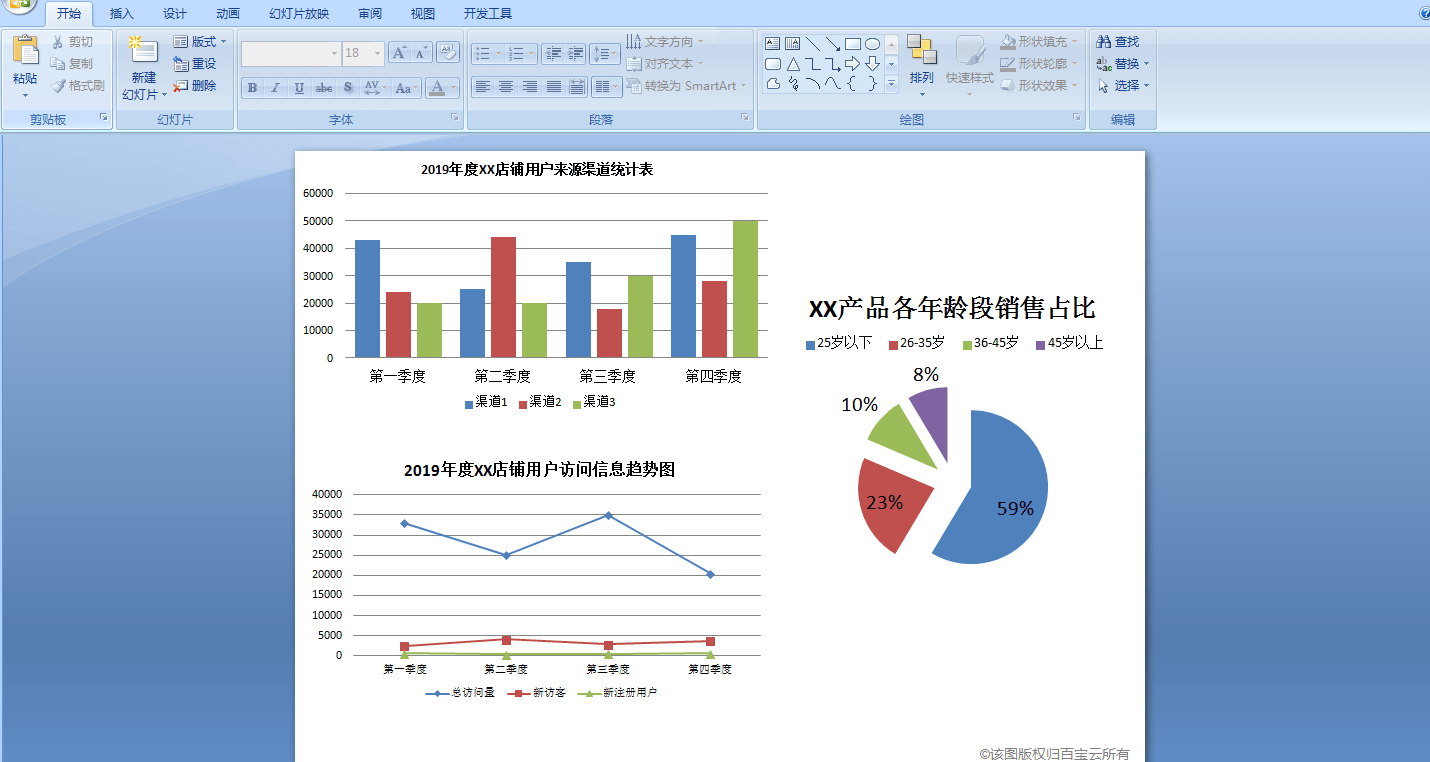
Task: Click the Paste (粘贴) clipboard icon
Action: [x=25, y=50]
